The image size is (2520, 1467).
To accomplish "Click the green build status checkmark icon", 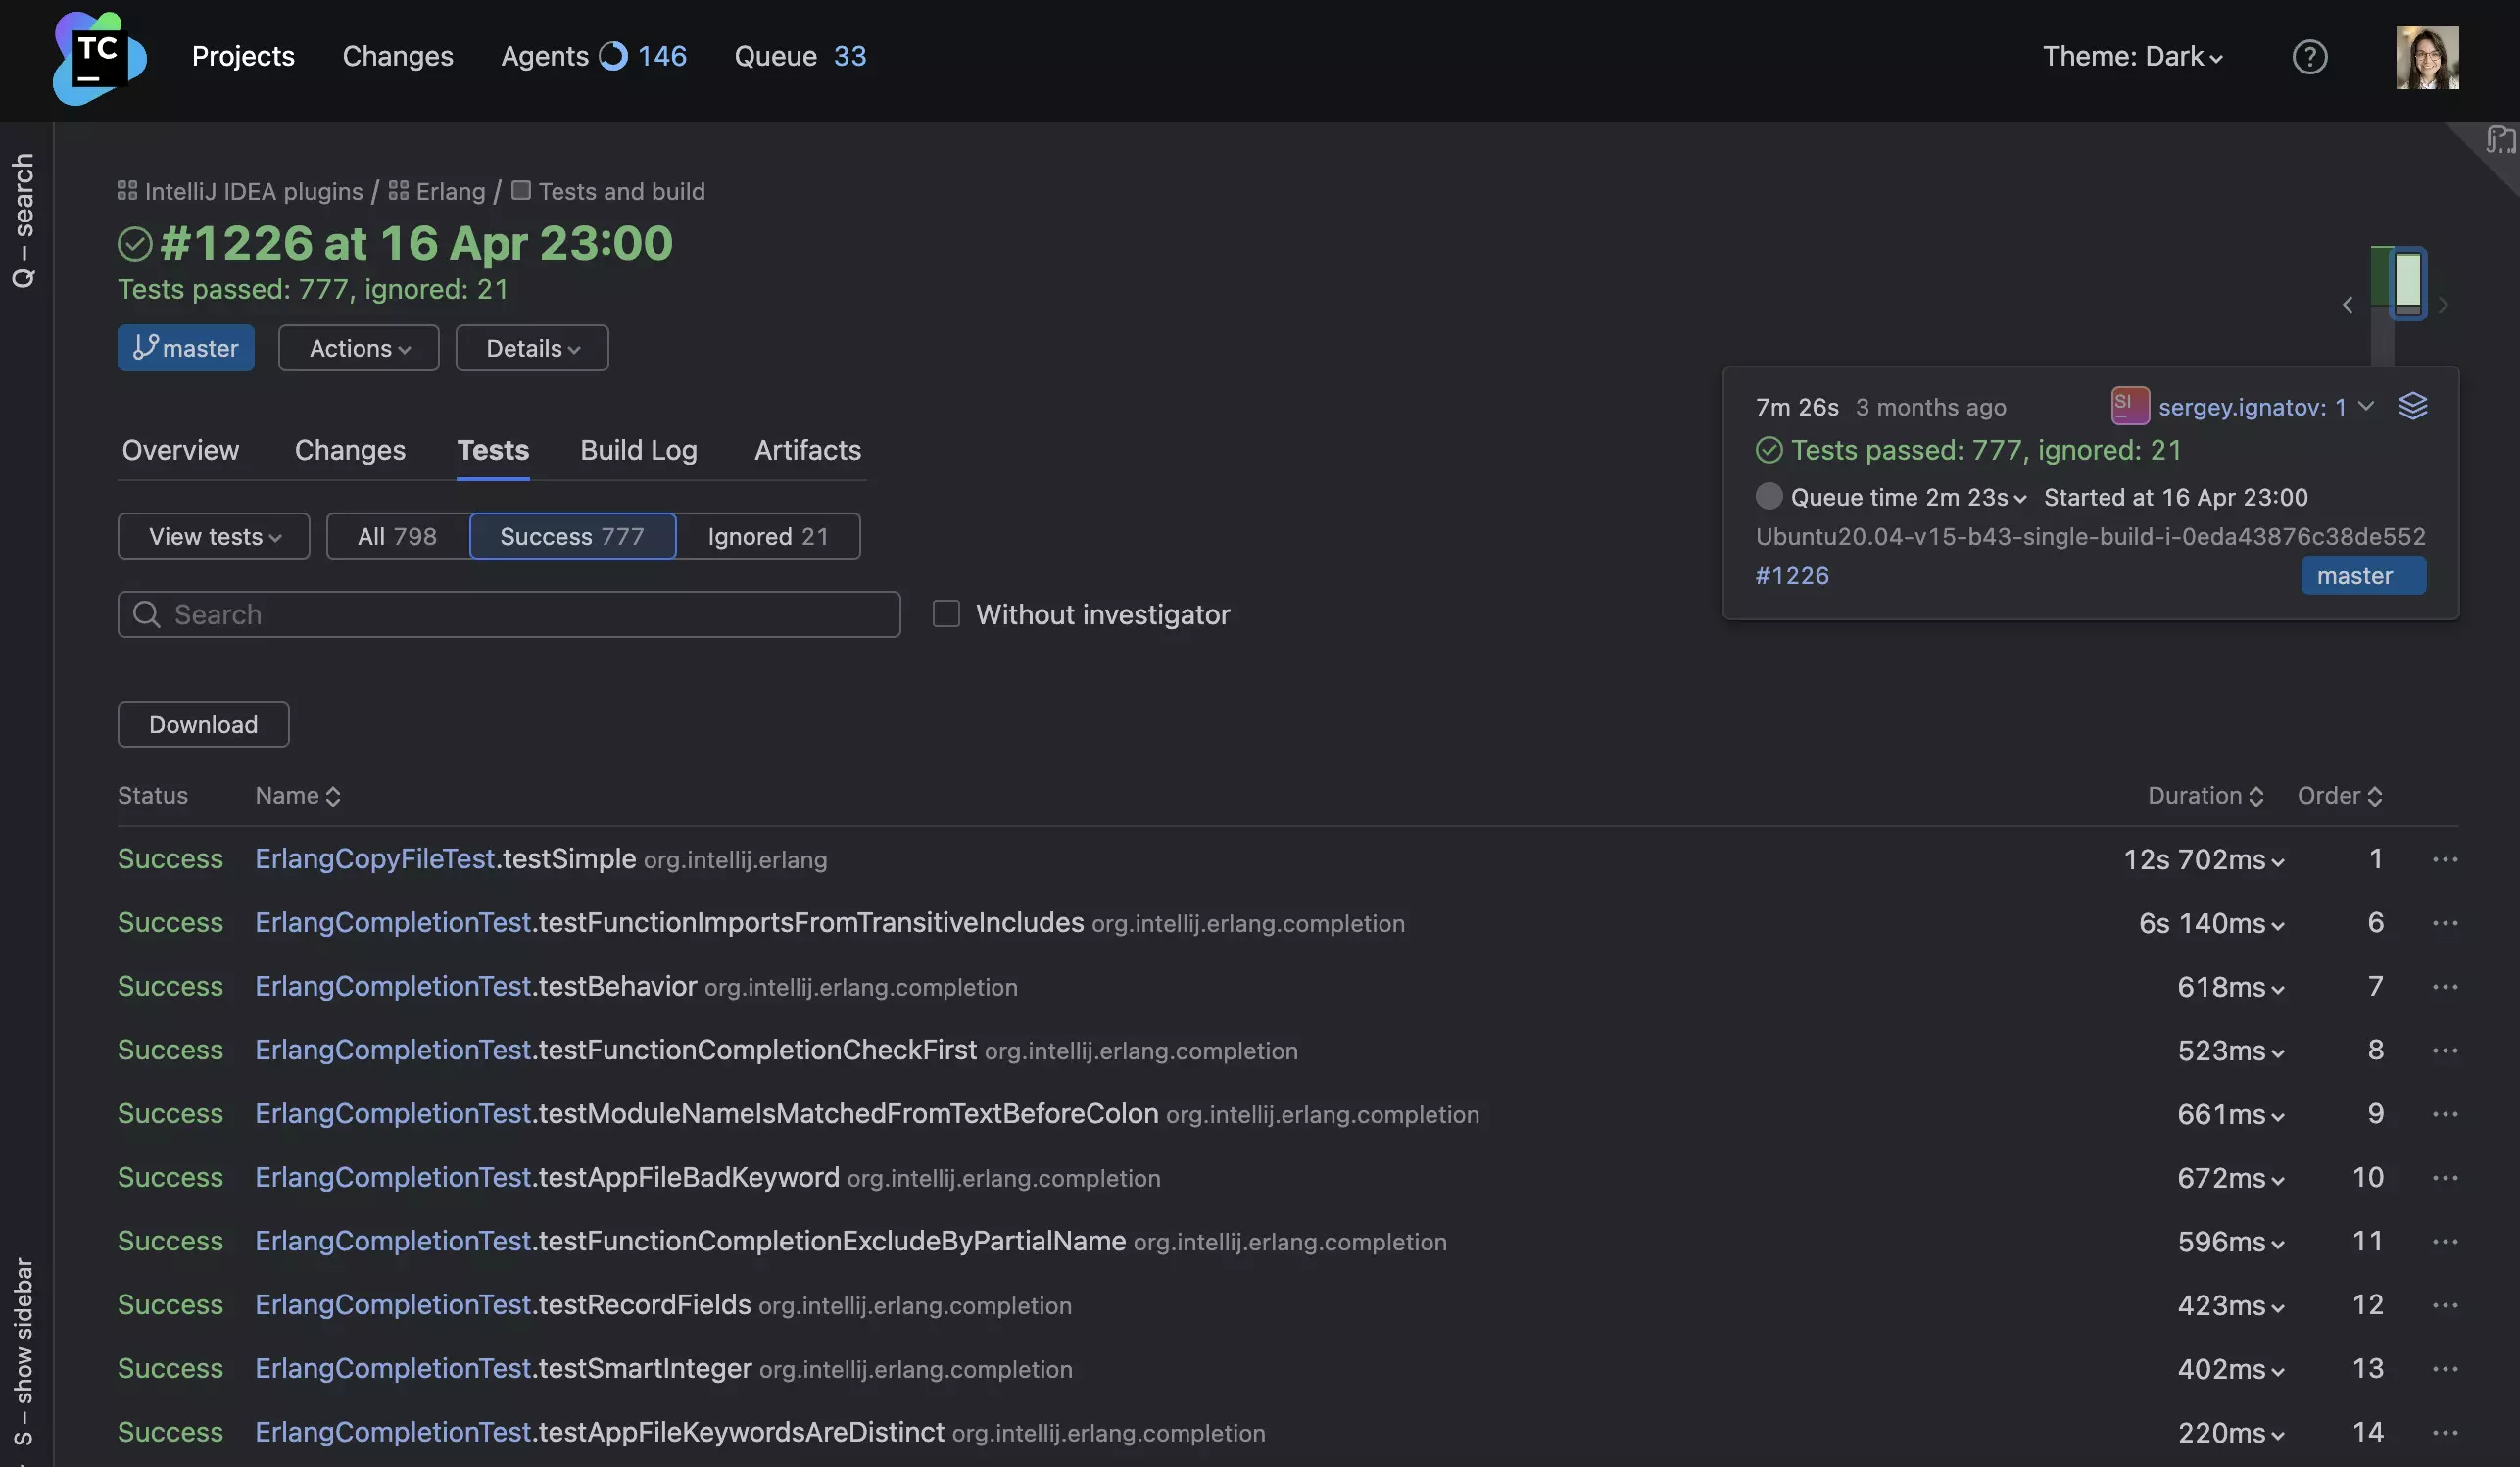I will [x=135, y=244].
